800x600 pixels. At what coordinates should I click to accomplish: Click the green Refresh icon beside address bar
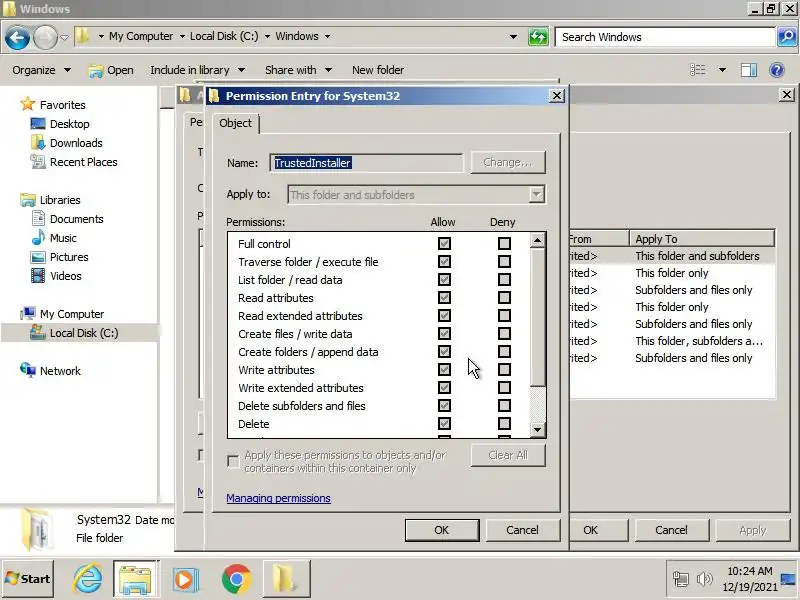coord(538,37)
